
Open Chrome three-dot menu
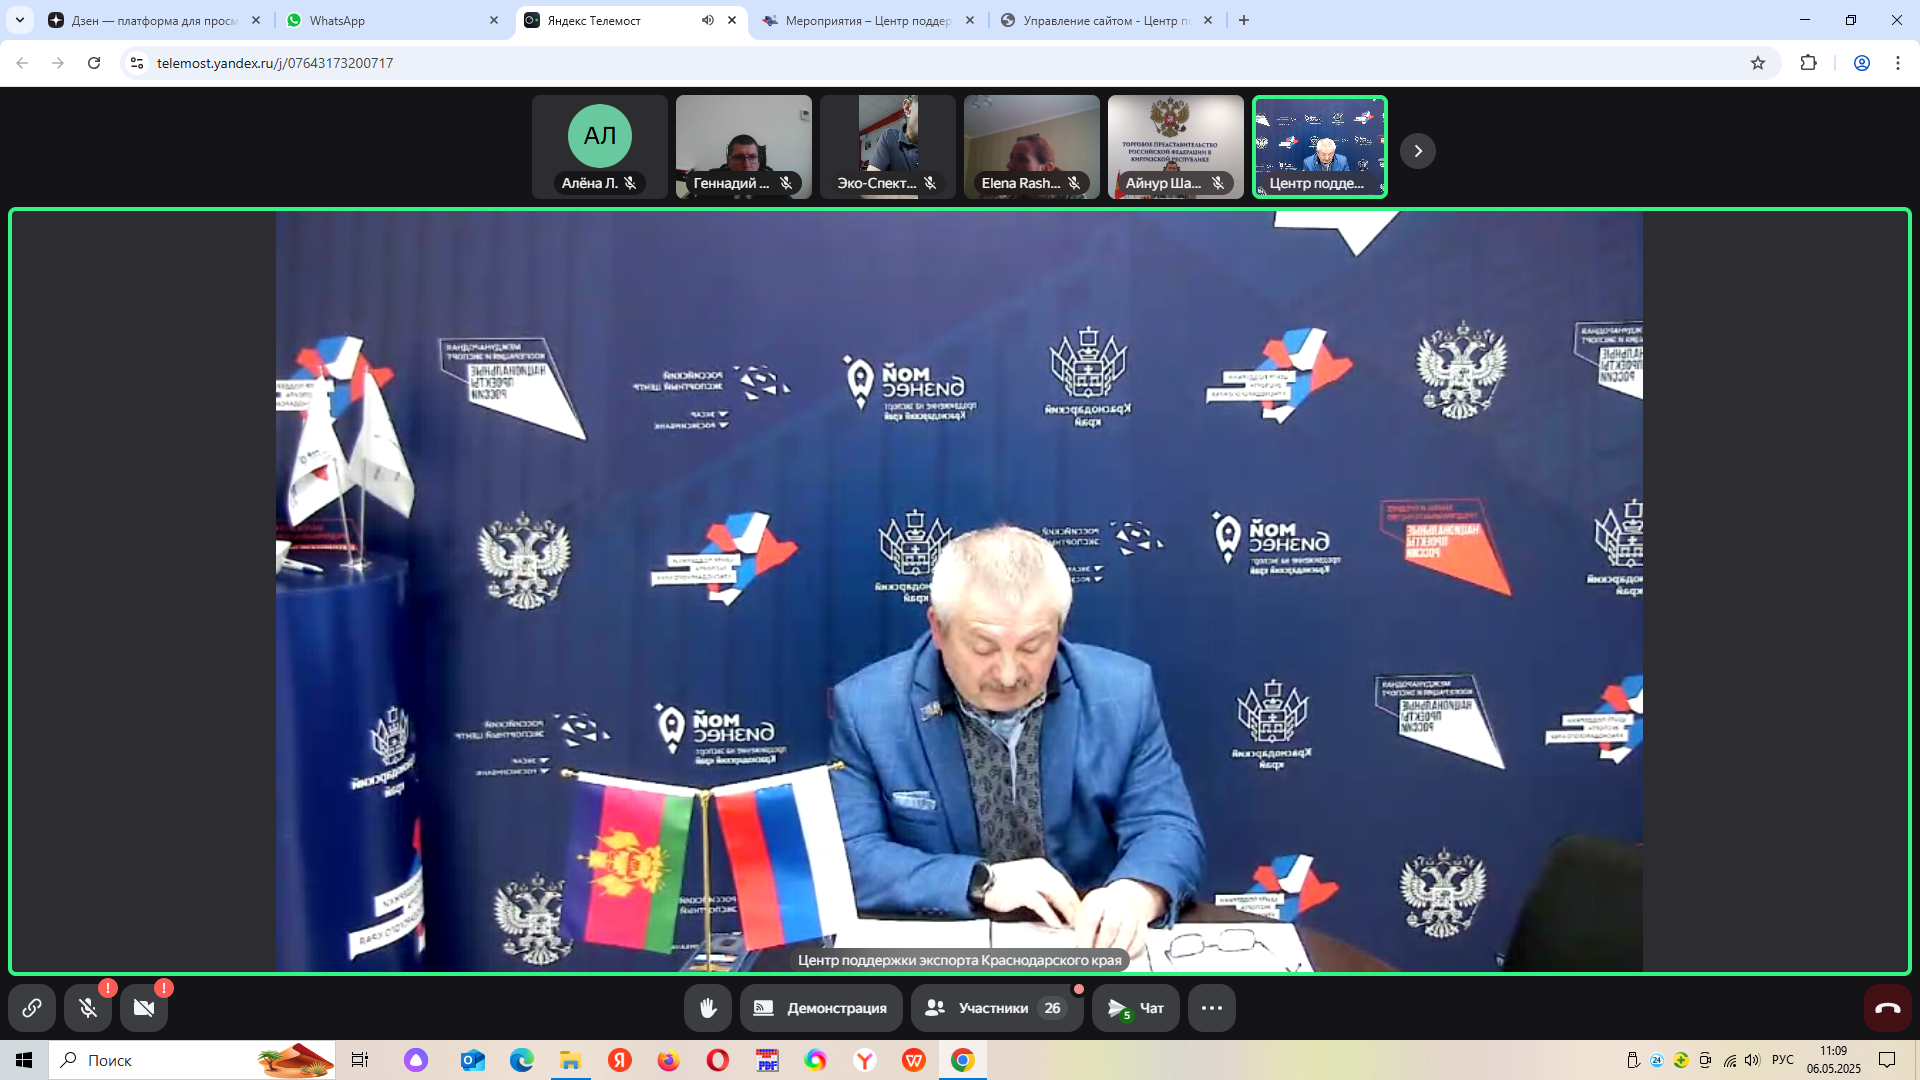pos(1897,63)
